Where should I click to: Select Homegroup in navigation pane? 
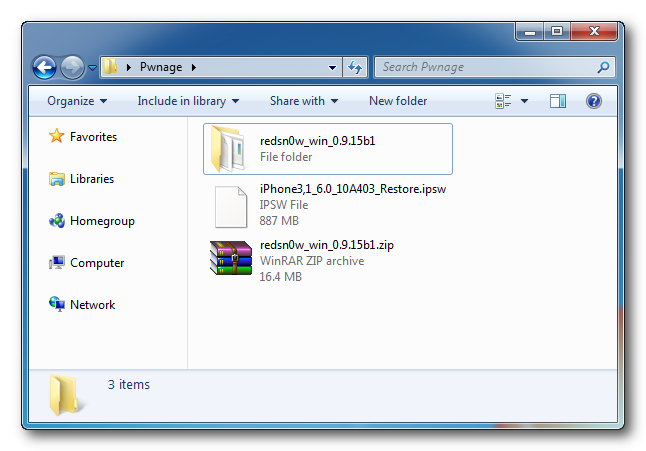pyautogui.click(x=102, y=221)
